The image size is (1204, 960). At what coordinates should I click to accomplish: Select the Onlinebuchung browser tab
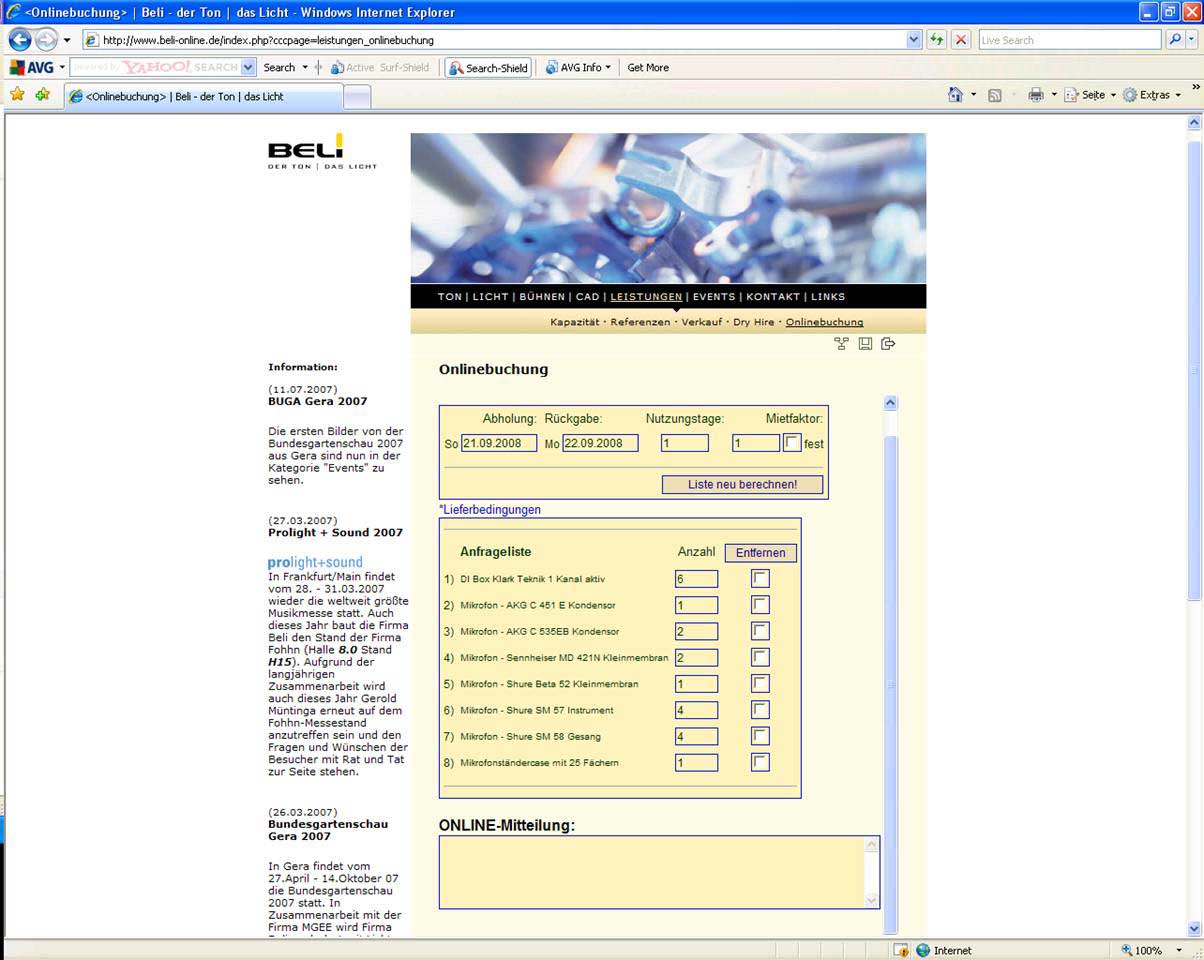tap(204, 97)
